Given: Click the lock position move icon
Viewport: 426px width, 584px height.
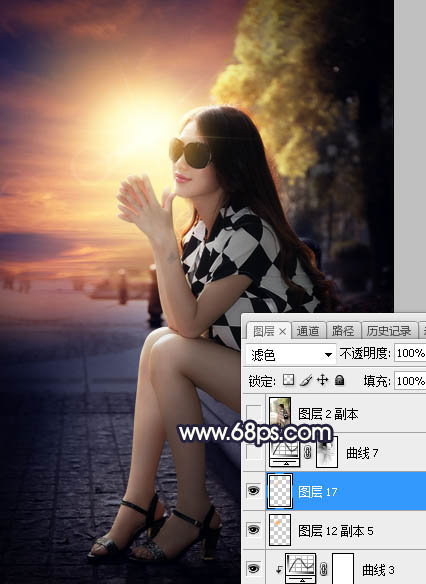Looking at the screenshot, I should [x=322, y=380].
